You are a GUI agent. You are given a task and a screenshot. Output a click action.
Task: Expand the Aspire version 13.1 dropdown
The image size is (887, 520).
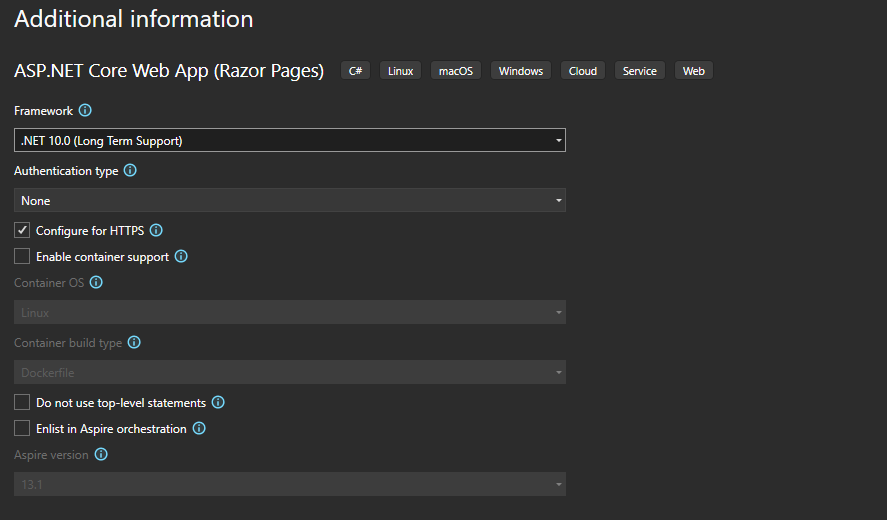tap(290, 485)
